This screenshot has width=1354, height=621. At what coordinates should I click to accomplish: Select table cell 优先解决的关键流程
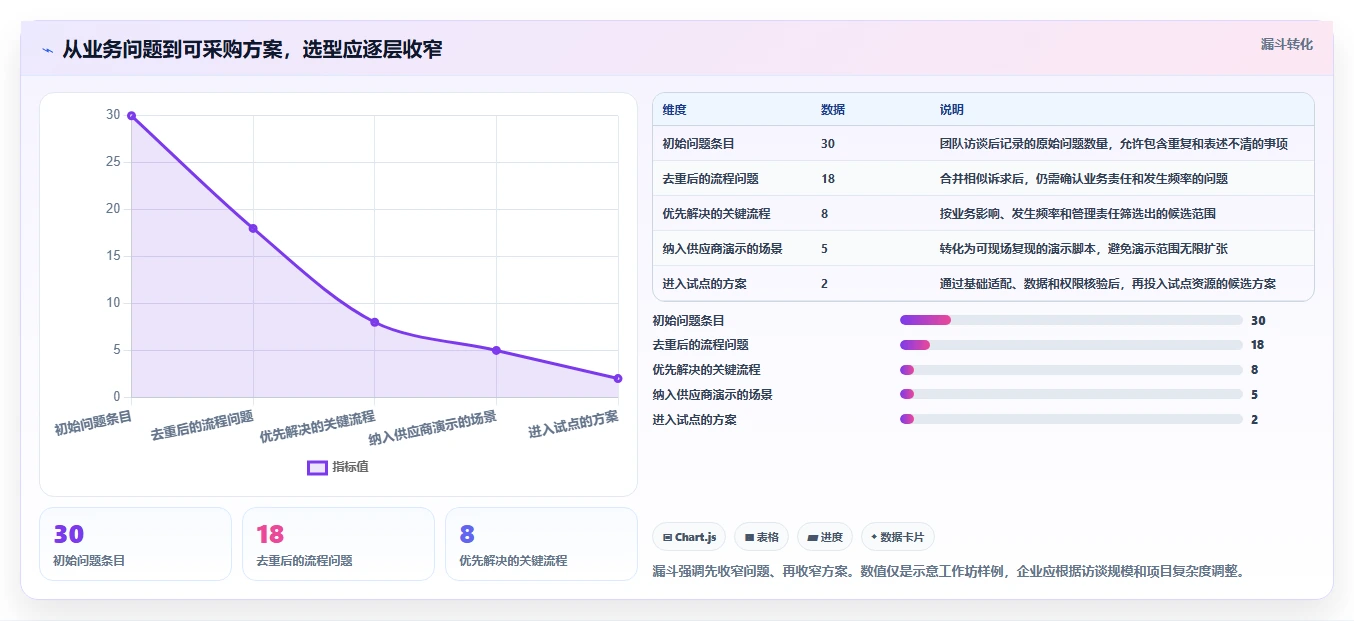coord(716,214)
